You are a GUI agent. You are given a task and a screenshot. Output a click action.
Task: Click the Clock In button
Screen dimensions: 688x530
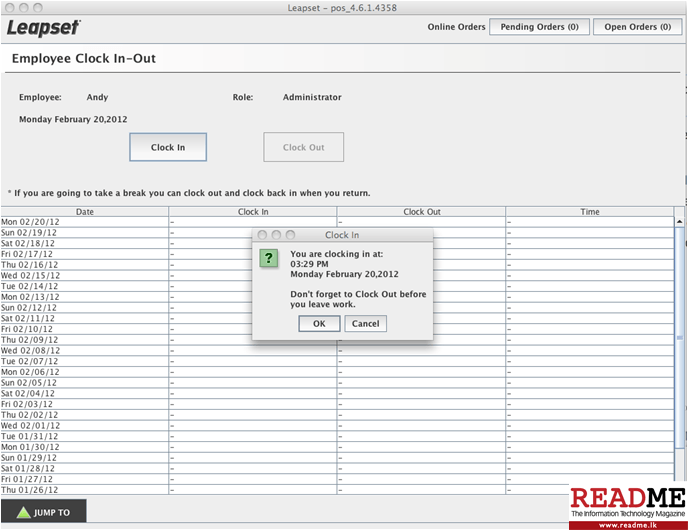click(168, 147)
